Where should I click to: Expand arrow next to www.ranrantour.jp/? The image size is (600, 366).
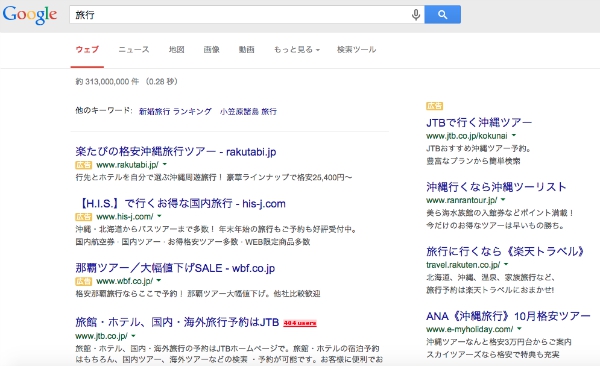point(503,199)
